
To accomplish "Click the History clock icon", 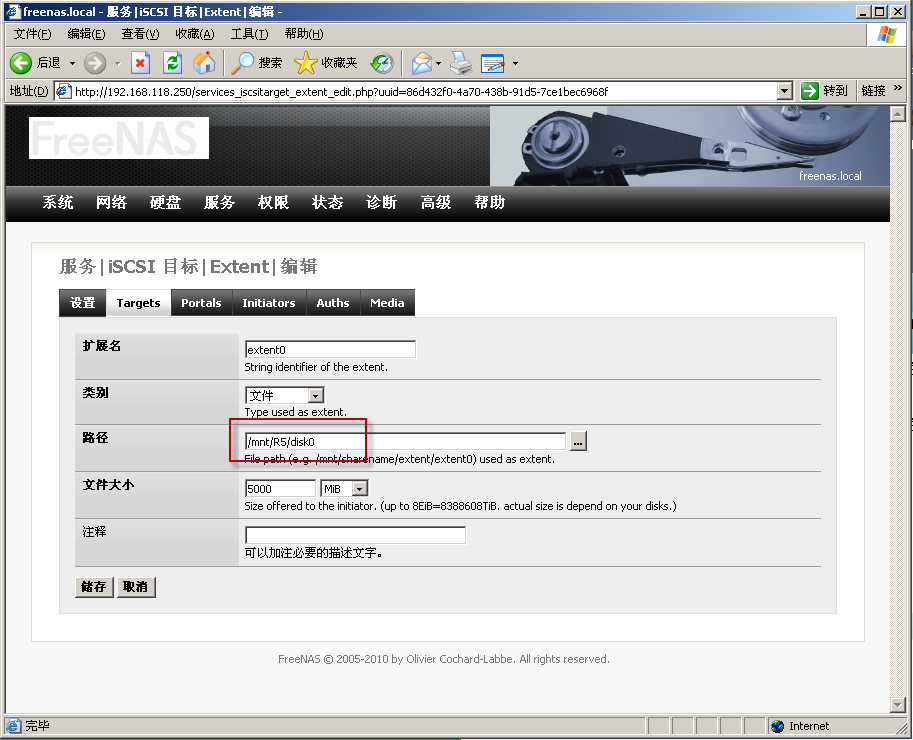I will pos(383,63).
